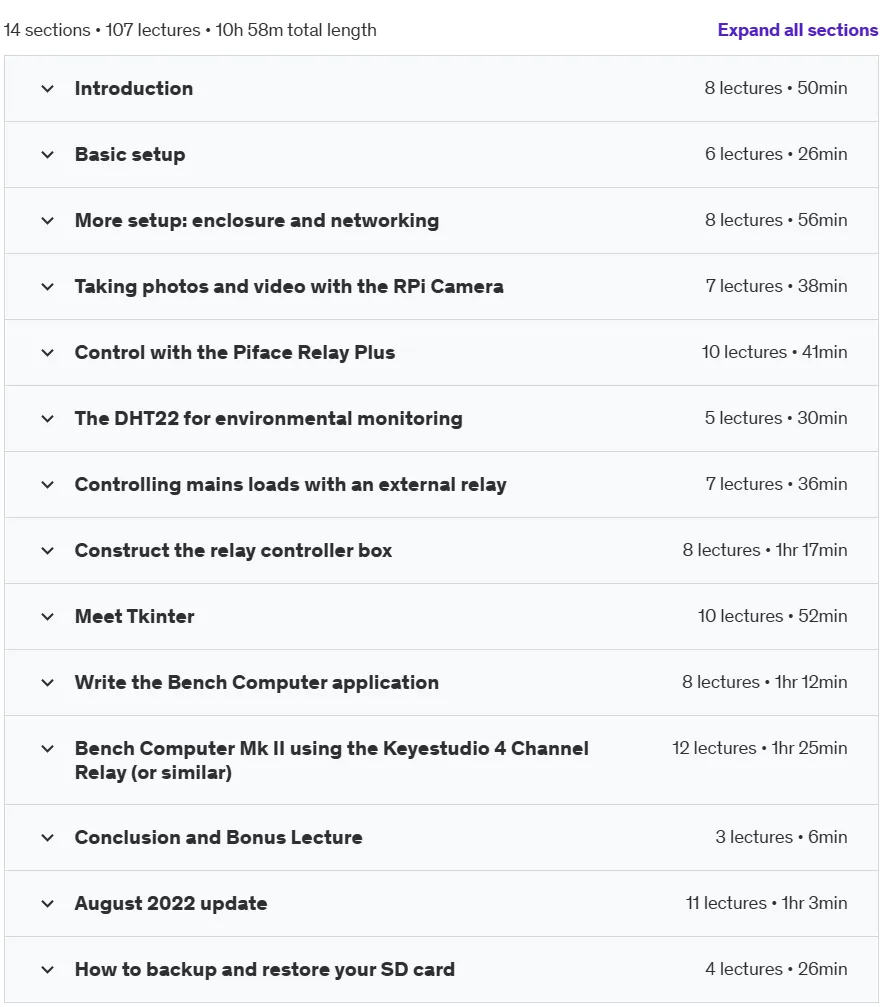Click the Meet Tkinter section title
The width and height of the screenshot is (883, 1007).
coord(134,617)
